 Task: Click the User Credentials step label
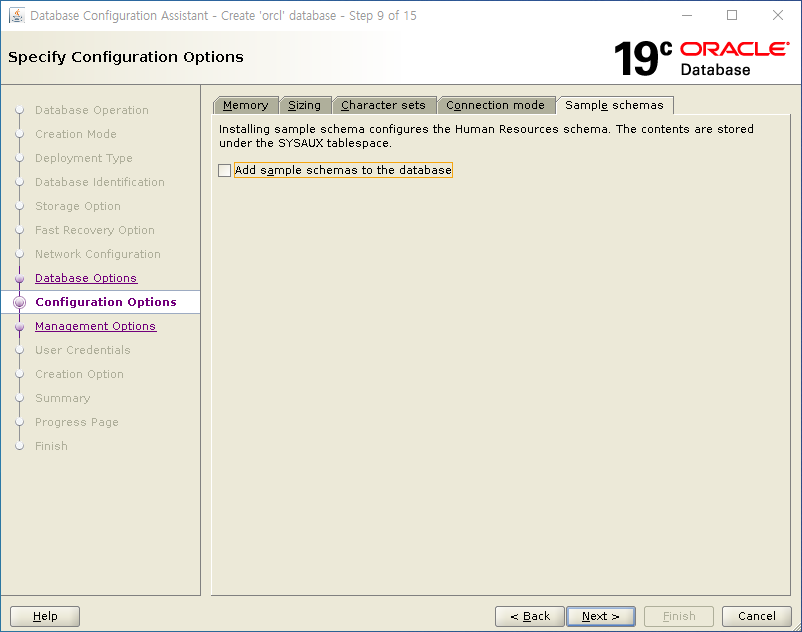83,350
